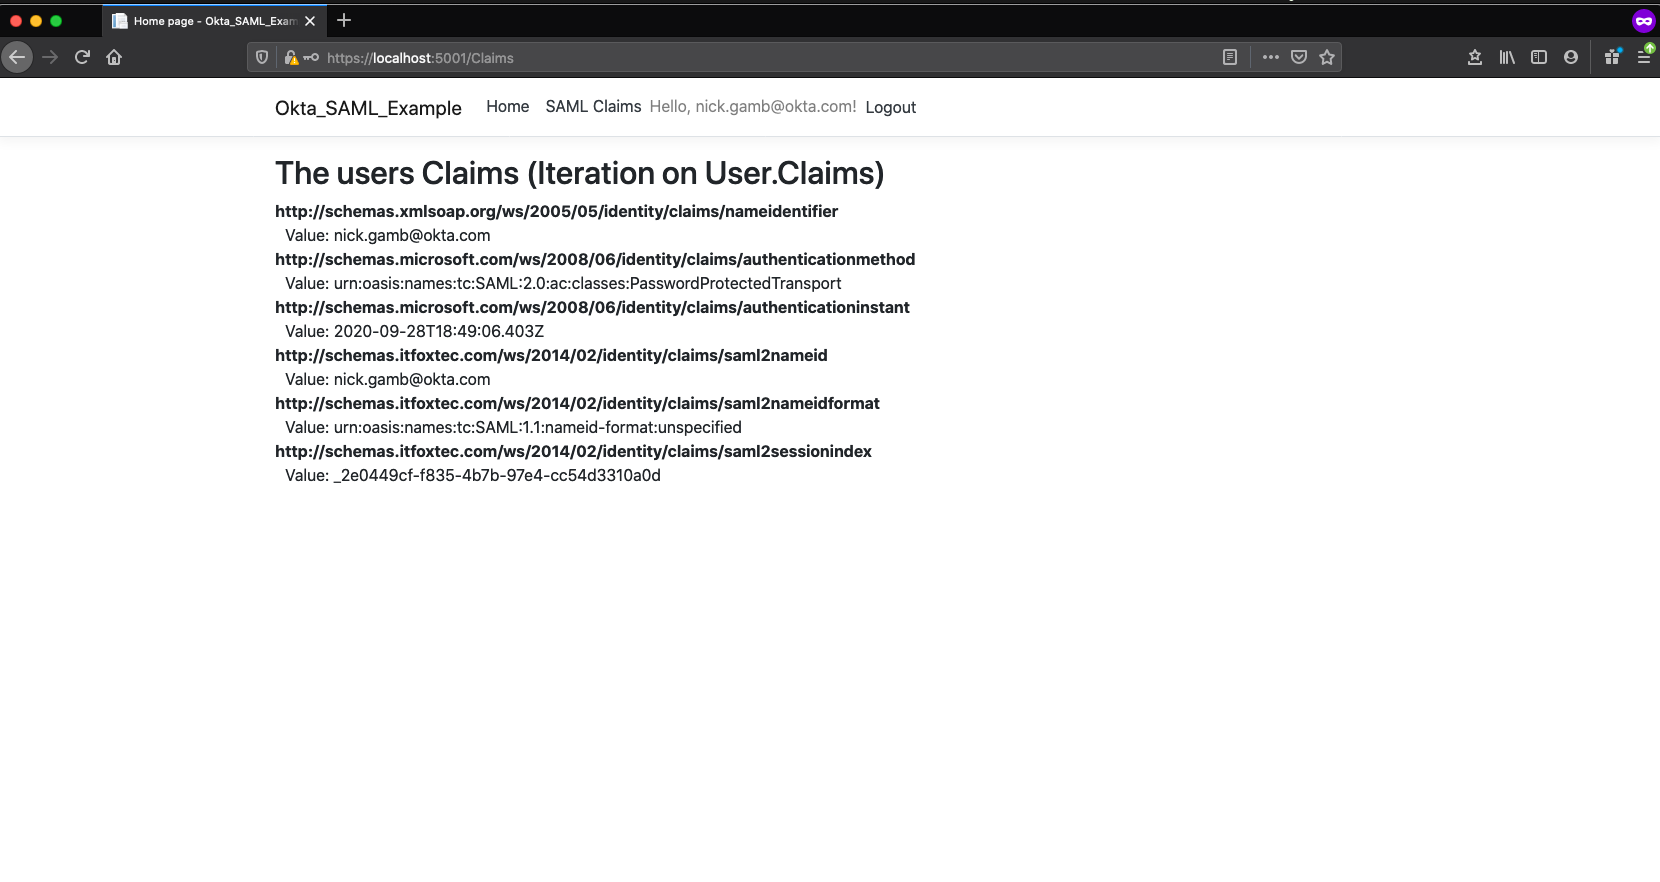Toggle the browser sidebar panel
This screenshot has height=882, width=1660.
pos(1539,57)
